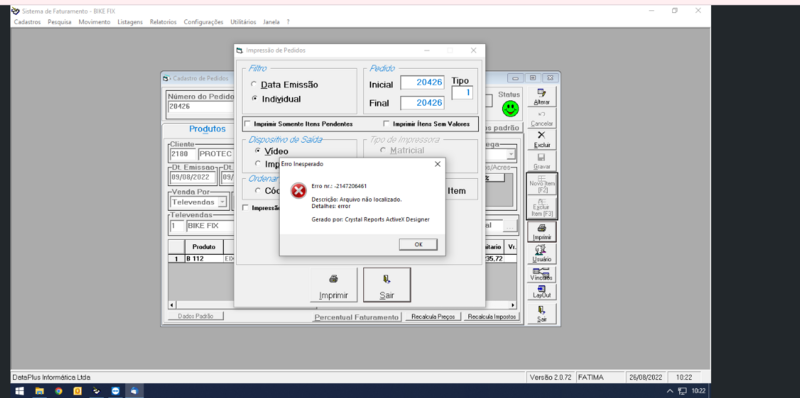The height and width of the screenshot is (398, 800).
Task: Open the Configurações menu
Action: click(204, 22)
